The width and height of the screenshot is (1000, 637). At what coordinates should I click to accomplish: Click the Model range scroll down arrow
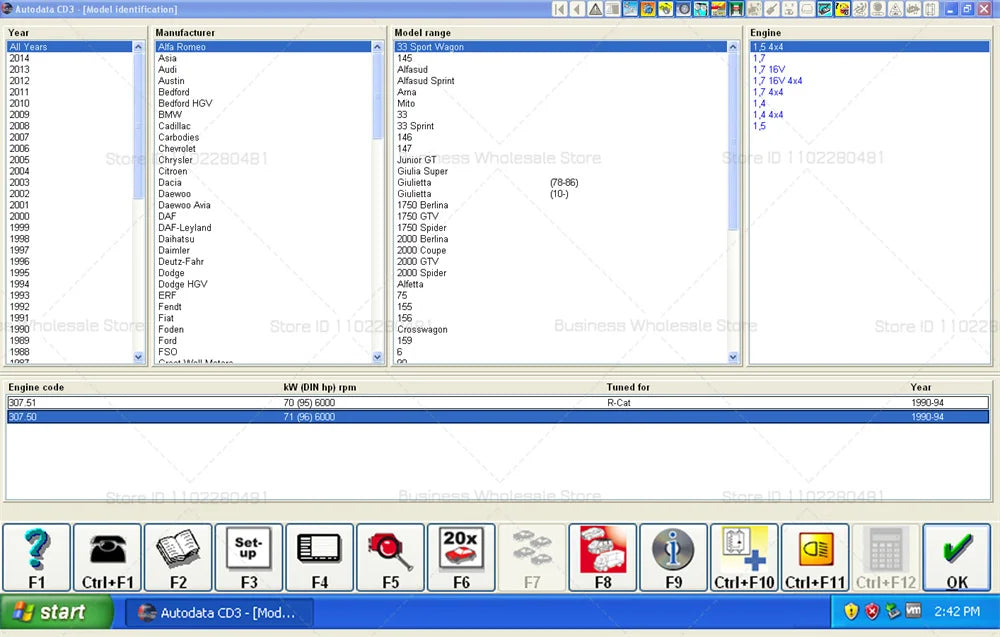pos(733,357)
